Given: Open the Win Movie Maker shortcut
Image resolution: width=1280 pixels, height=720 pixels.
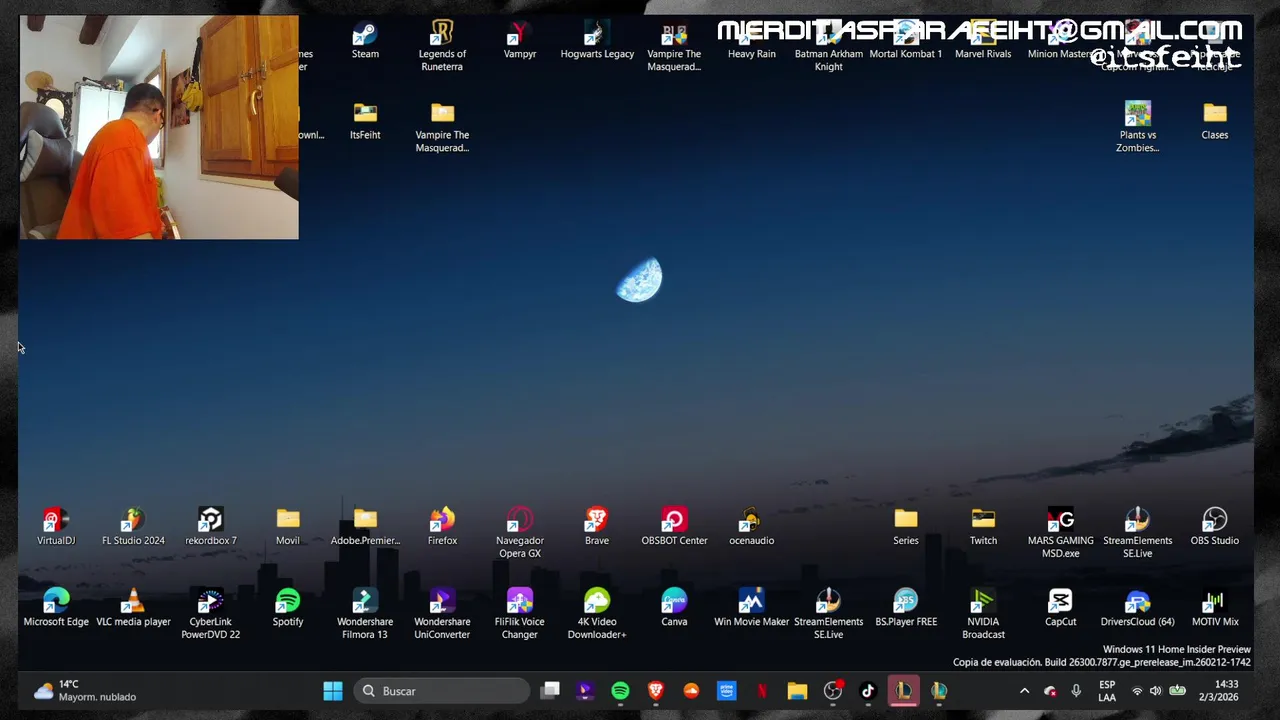Looking at the screenshot, I should pos(752,608).
